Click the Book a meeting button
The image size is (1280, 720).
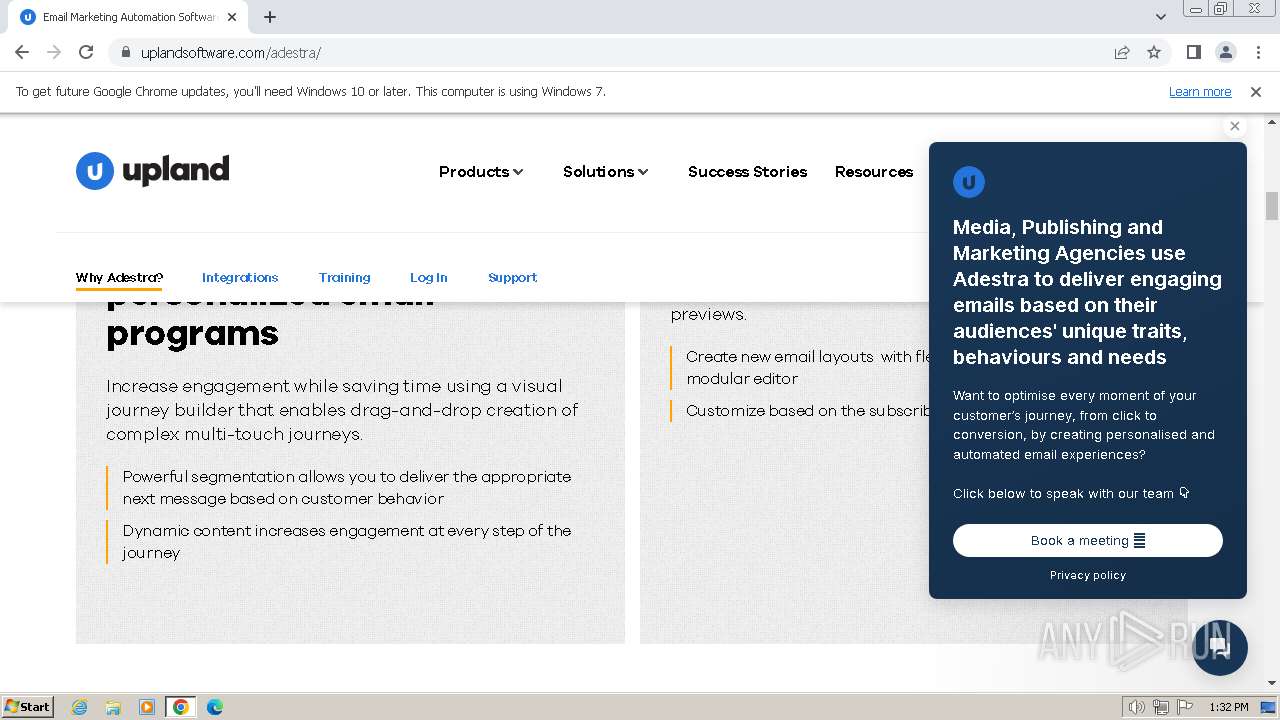click(x=1088, y=540)
